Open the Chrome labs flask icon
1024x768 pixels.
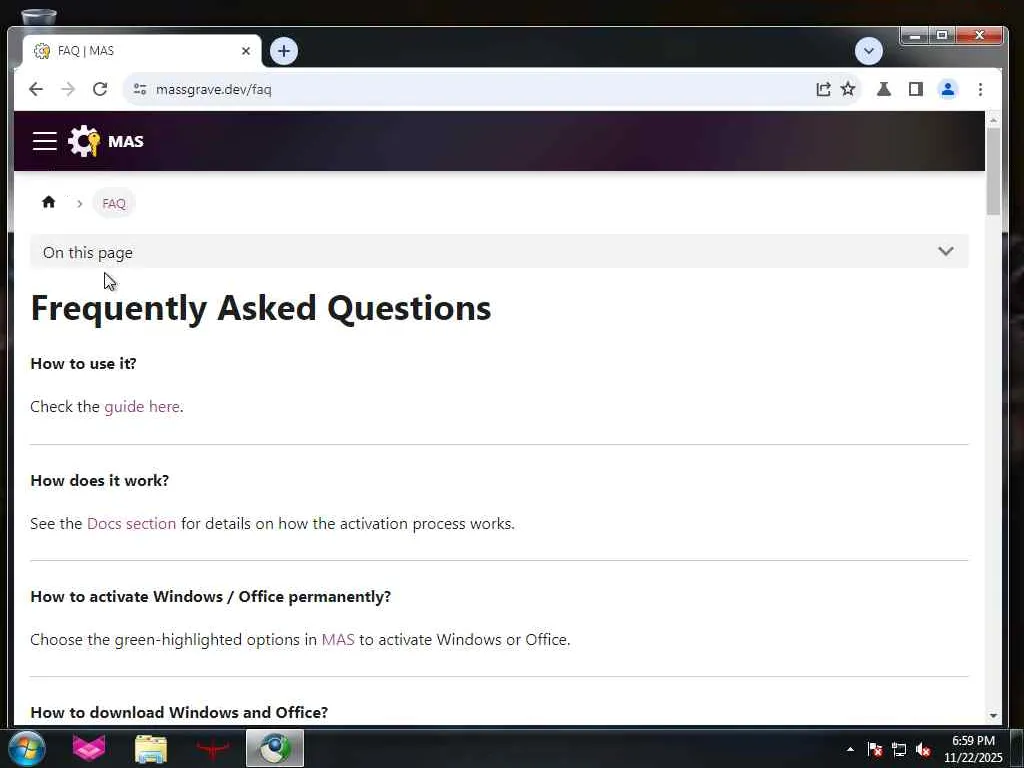[x=884, y=89]
